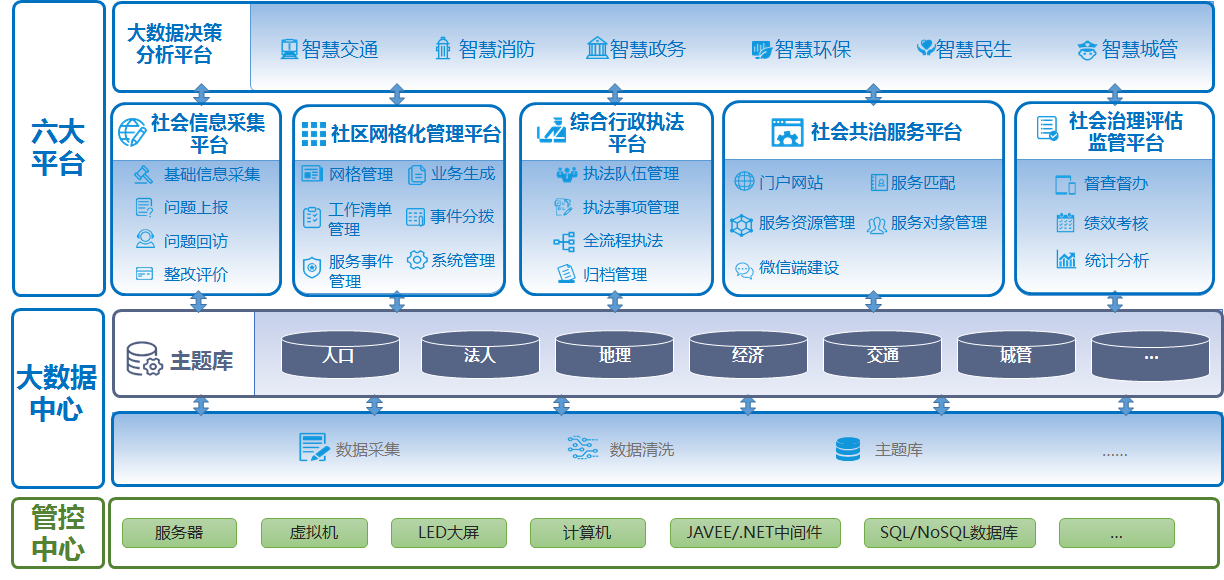1224x580 pixels.
Task: Click the 法人 database cylinder
Action: (480, 355)
